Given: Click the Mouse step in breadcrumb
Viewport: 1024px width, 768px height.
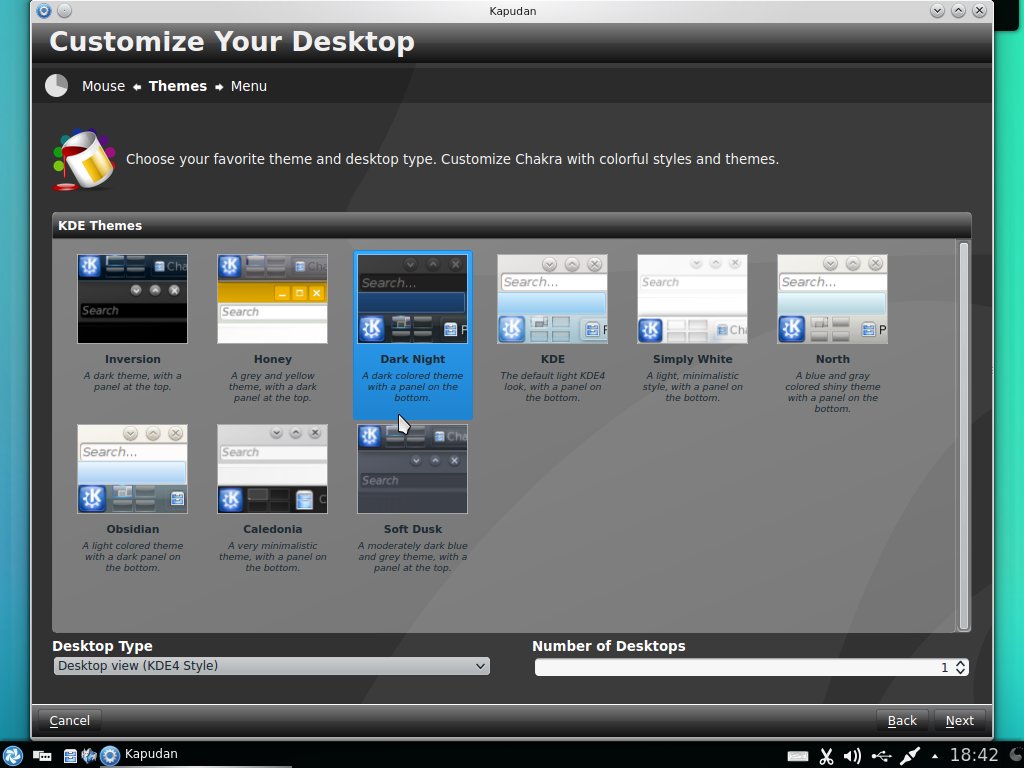Looking at the screenshot, I should point(103,86).
